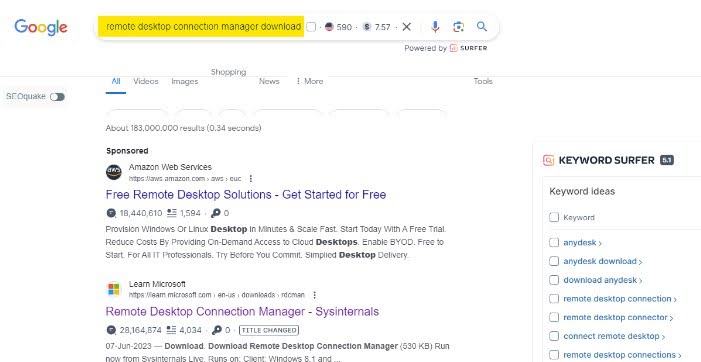Check the connect remote desktop keyword box
Viewport: 701px width, 362px height.
554,336
